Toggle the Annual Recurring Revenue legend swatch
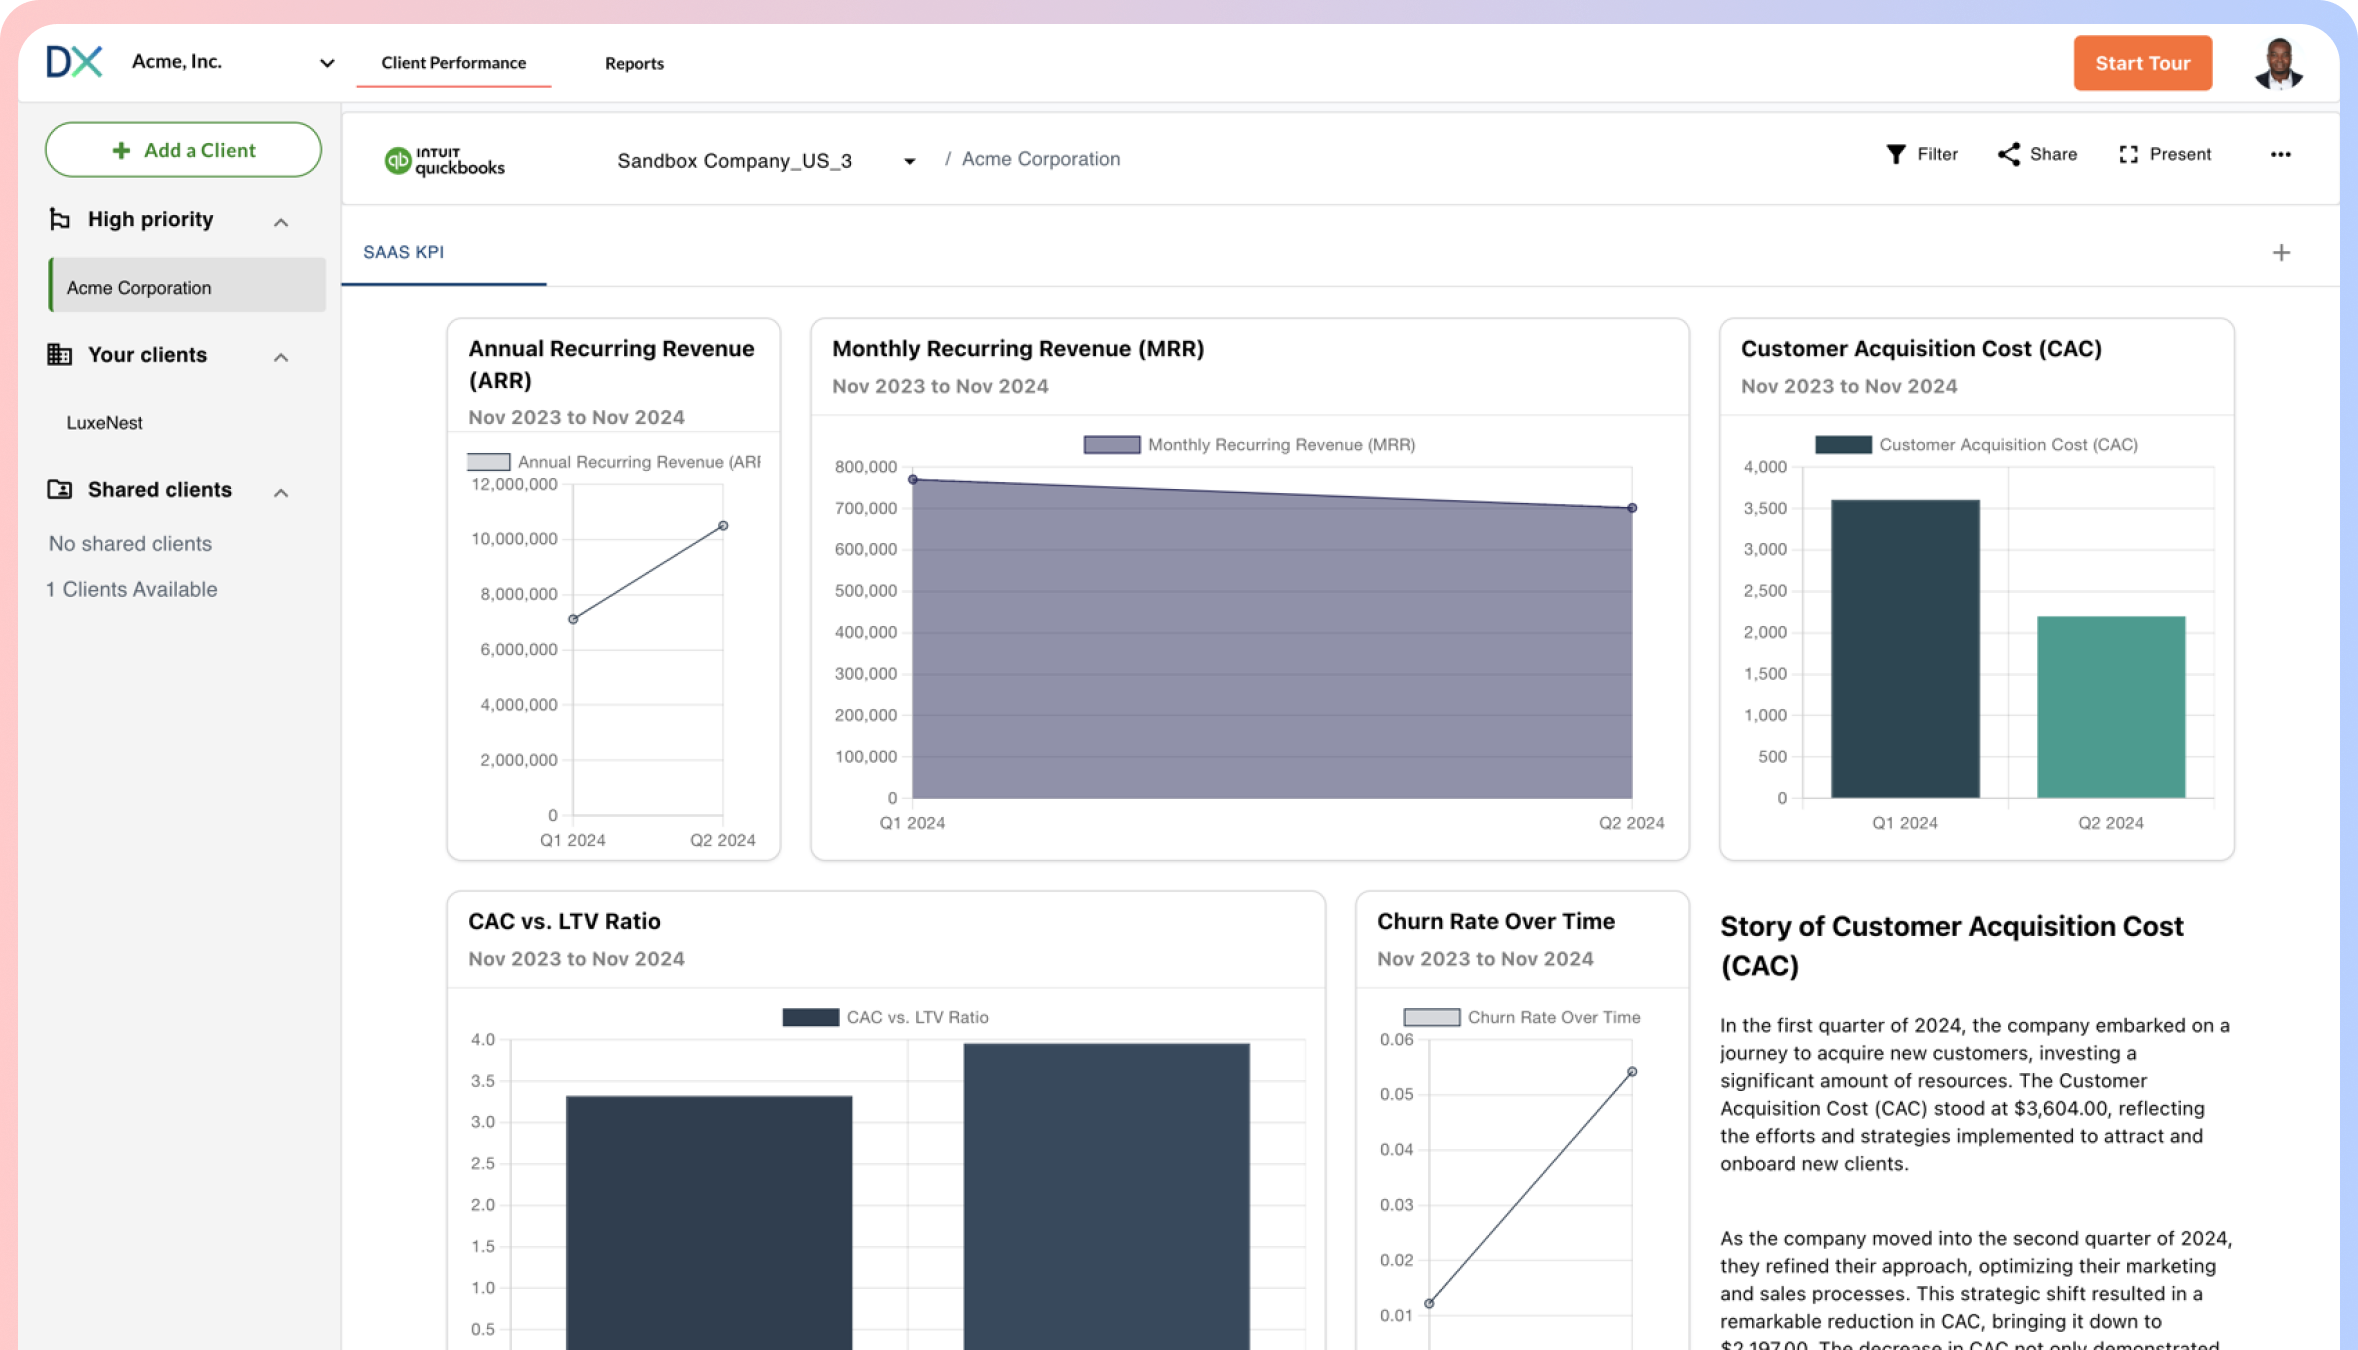This screenshot has height=1350, width=2358. 488,462
